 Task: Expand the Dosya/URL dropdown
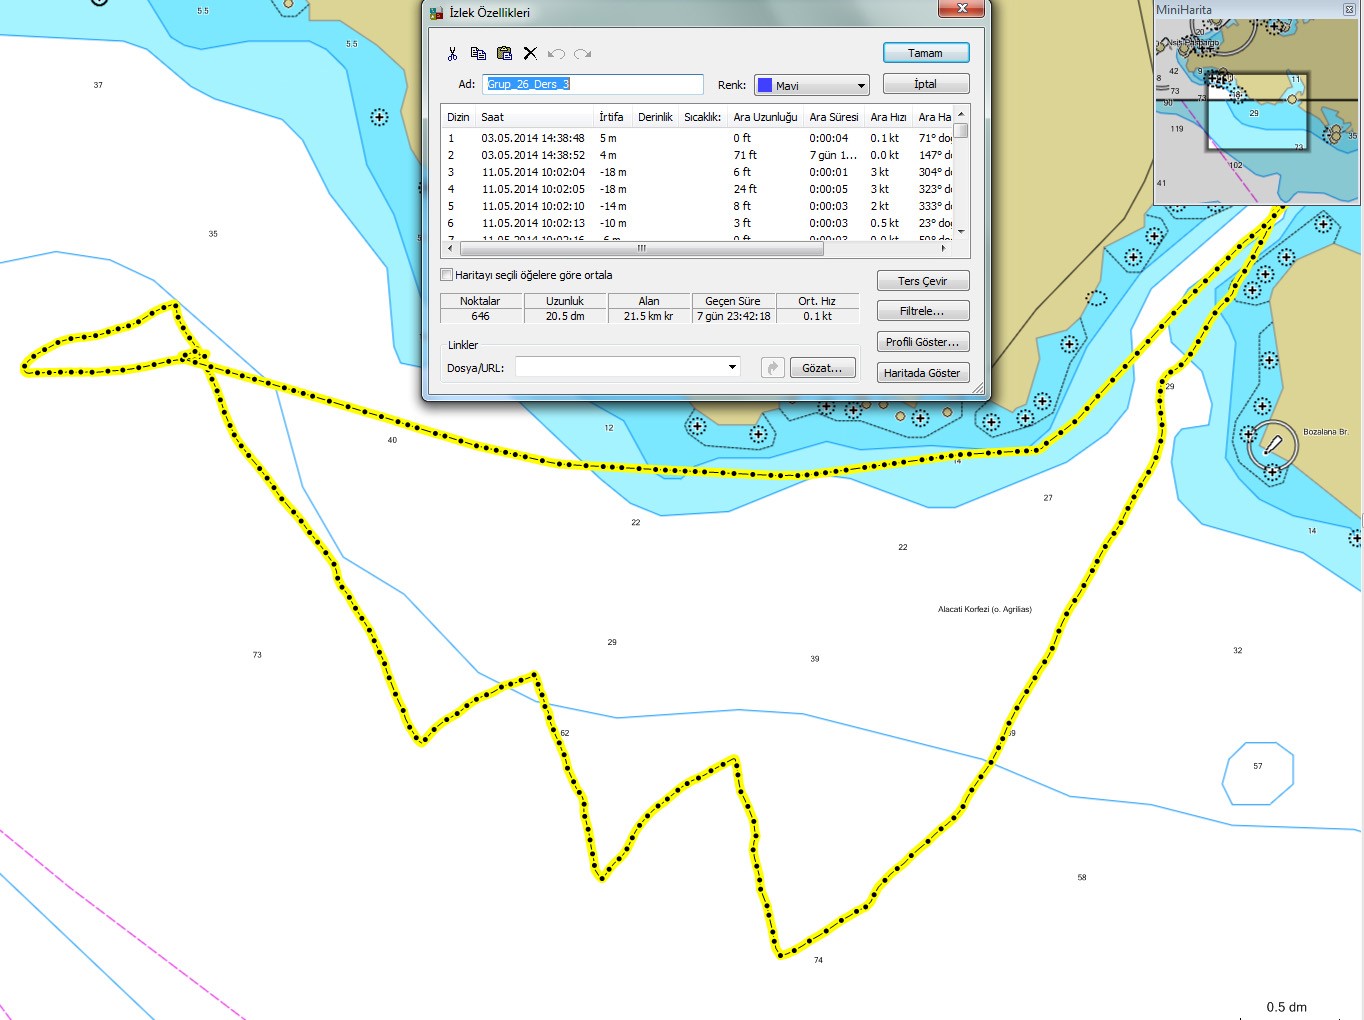(x=732, y=367)
